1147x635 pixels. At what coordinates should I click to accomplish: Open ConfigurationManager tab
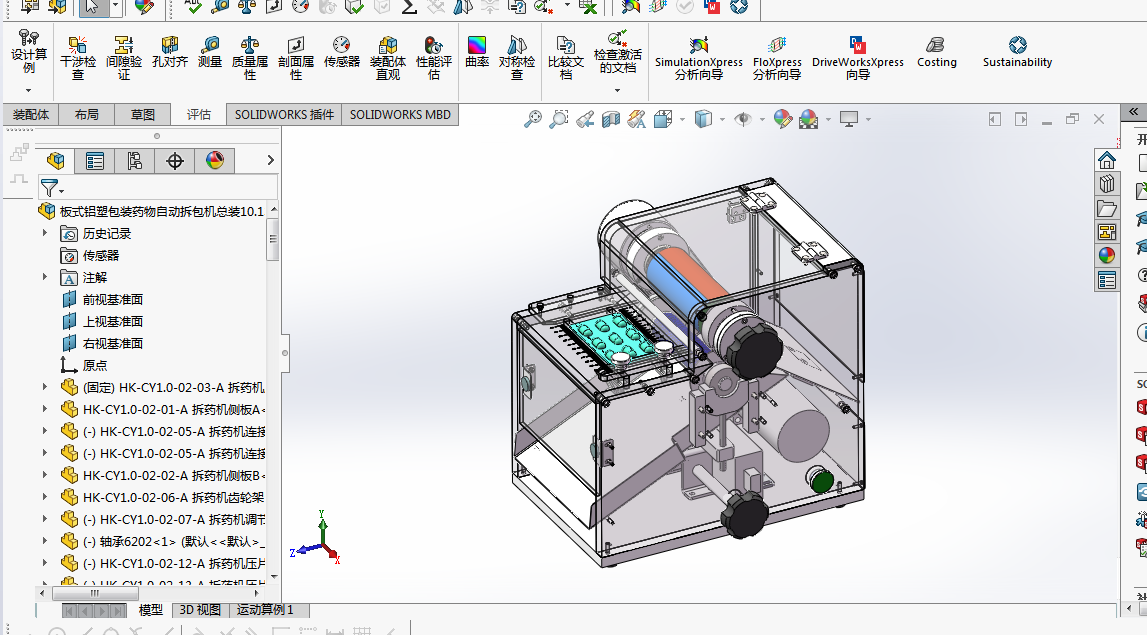[135, 161]
